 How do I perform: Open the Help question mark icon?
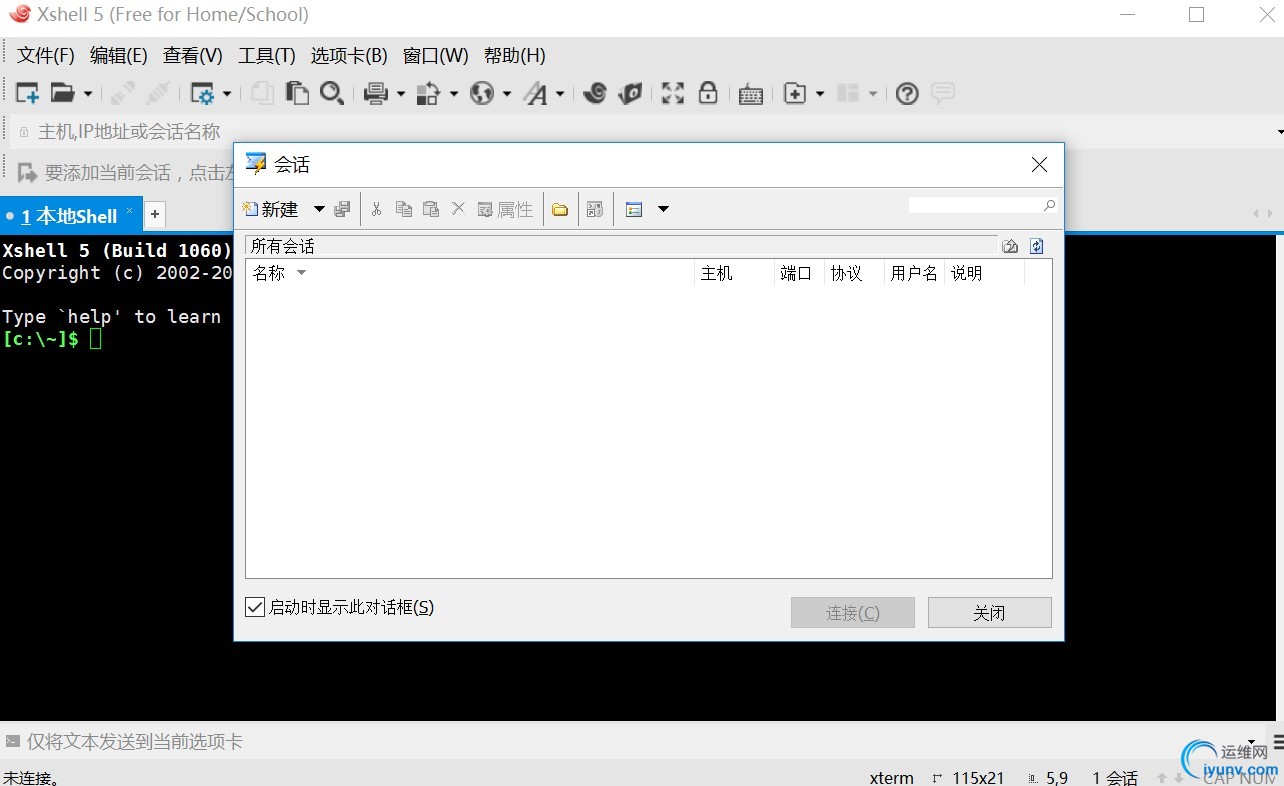(907, 93)
